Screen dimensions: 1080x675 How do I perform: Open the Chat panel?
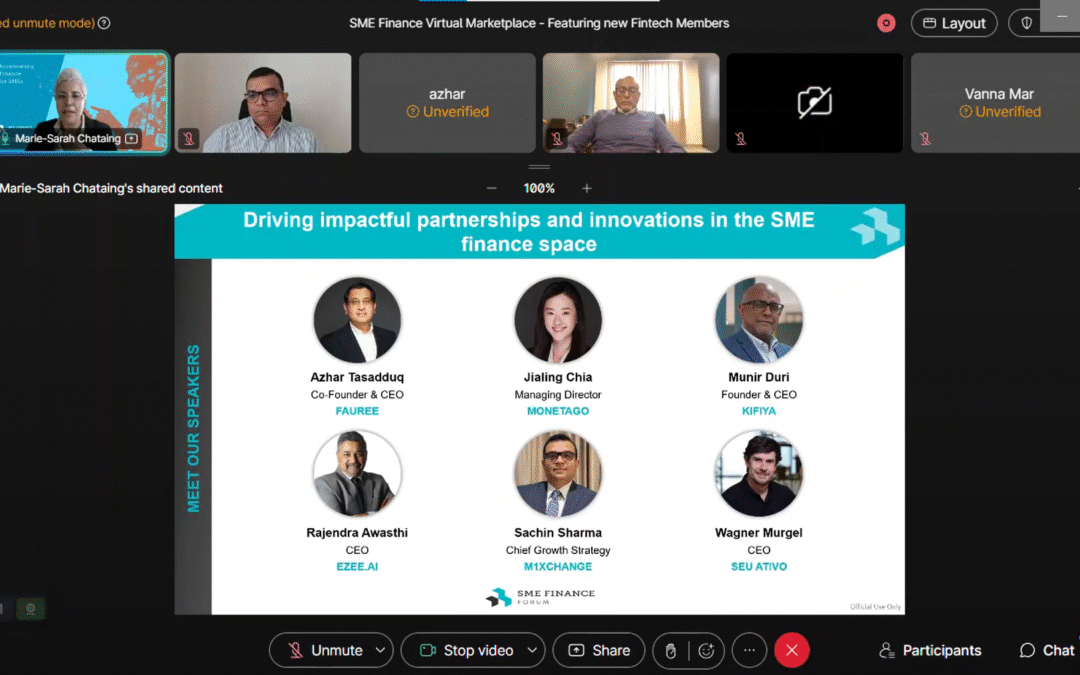tap(1047, 650)
